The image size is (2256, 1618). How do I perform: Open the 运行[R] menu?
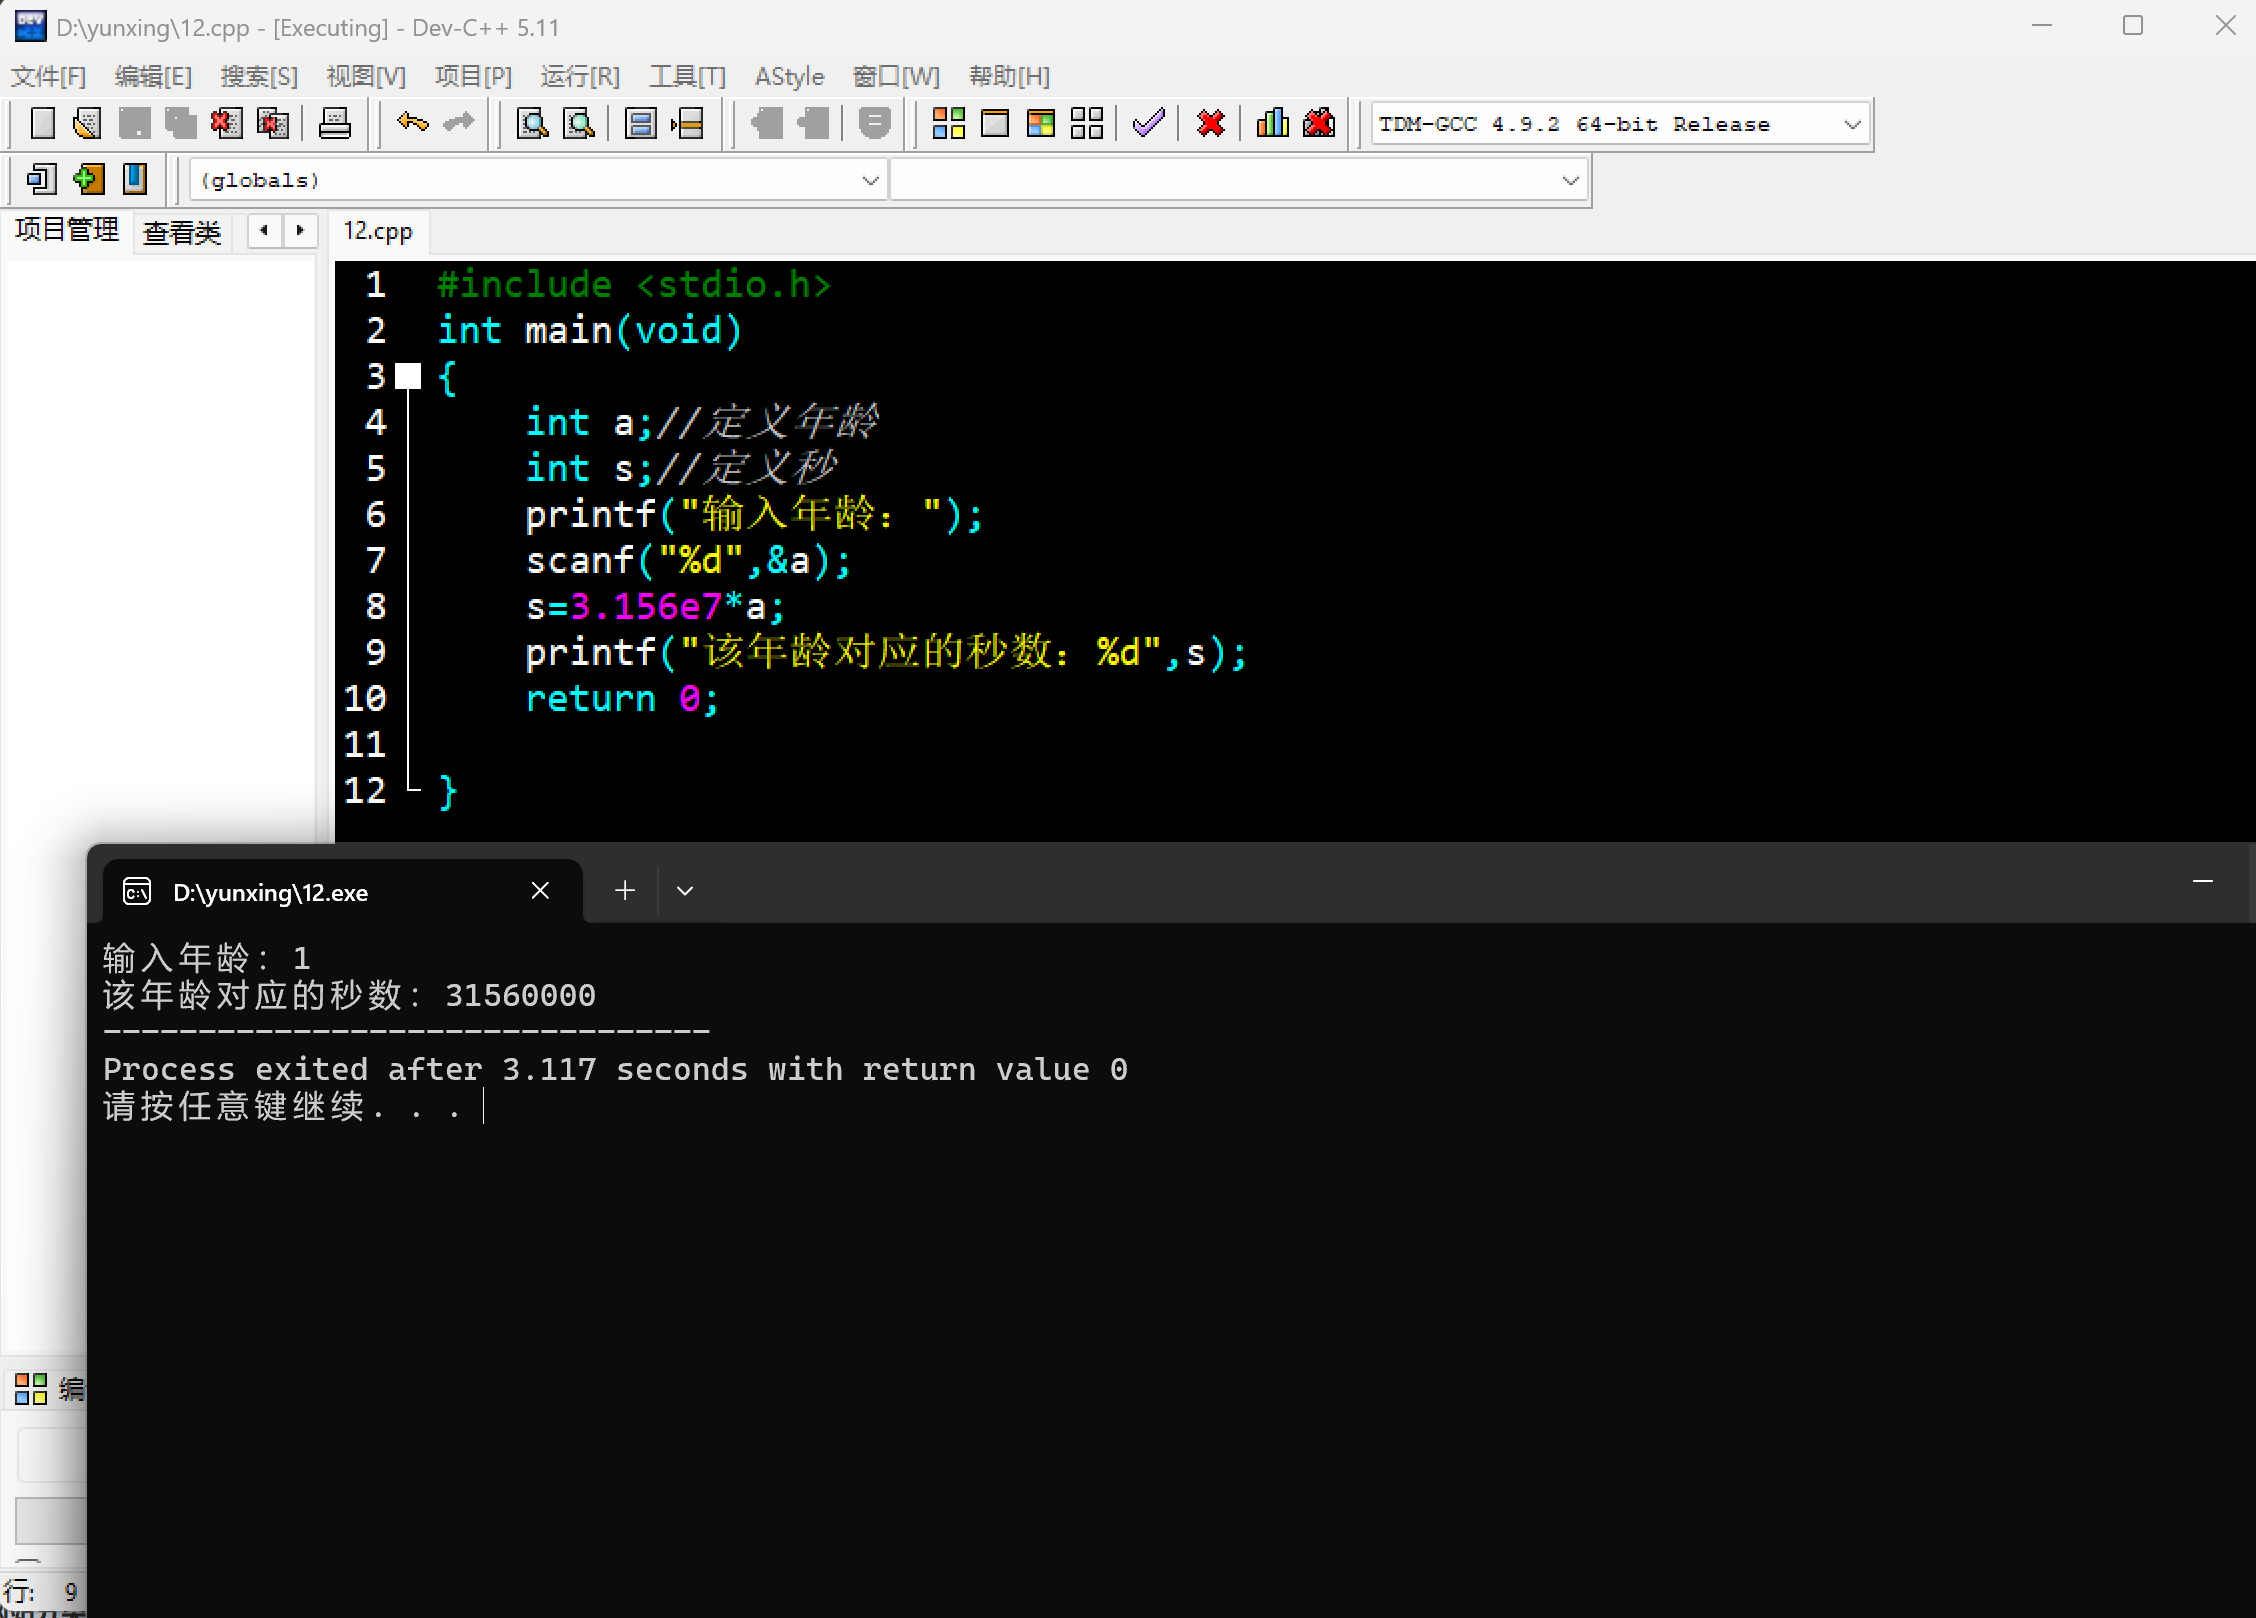coord(579,77)
